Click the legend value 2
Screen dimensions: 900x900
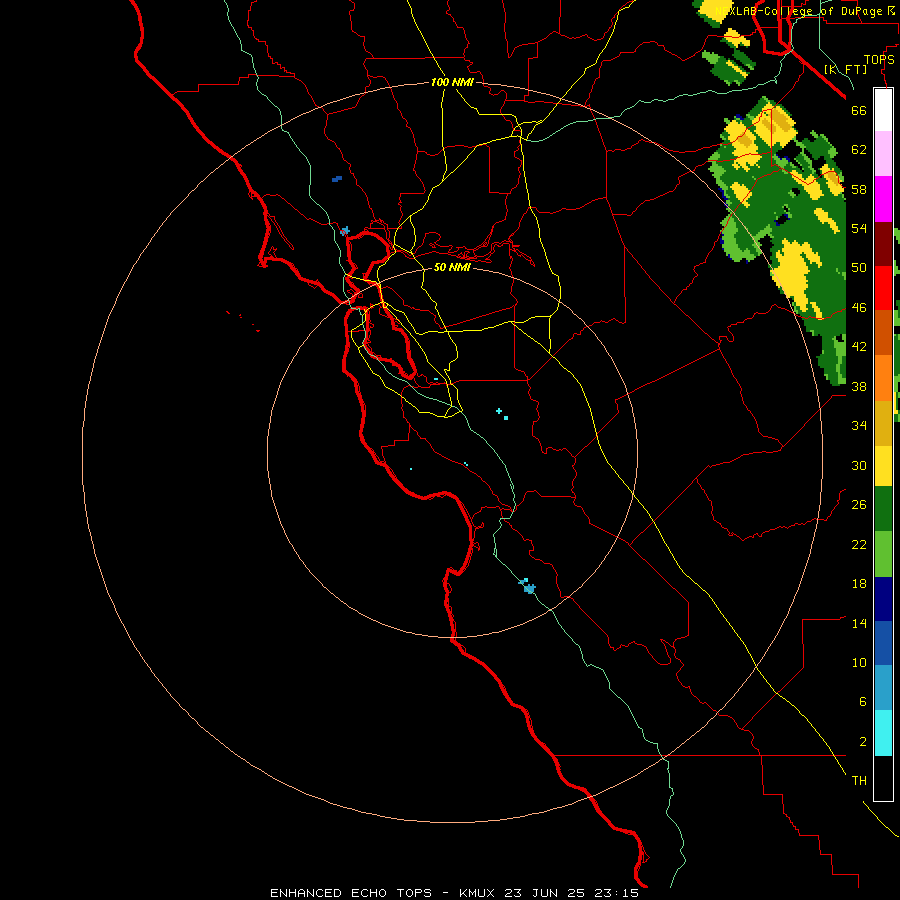click(x=862, y=742)
